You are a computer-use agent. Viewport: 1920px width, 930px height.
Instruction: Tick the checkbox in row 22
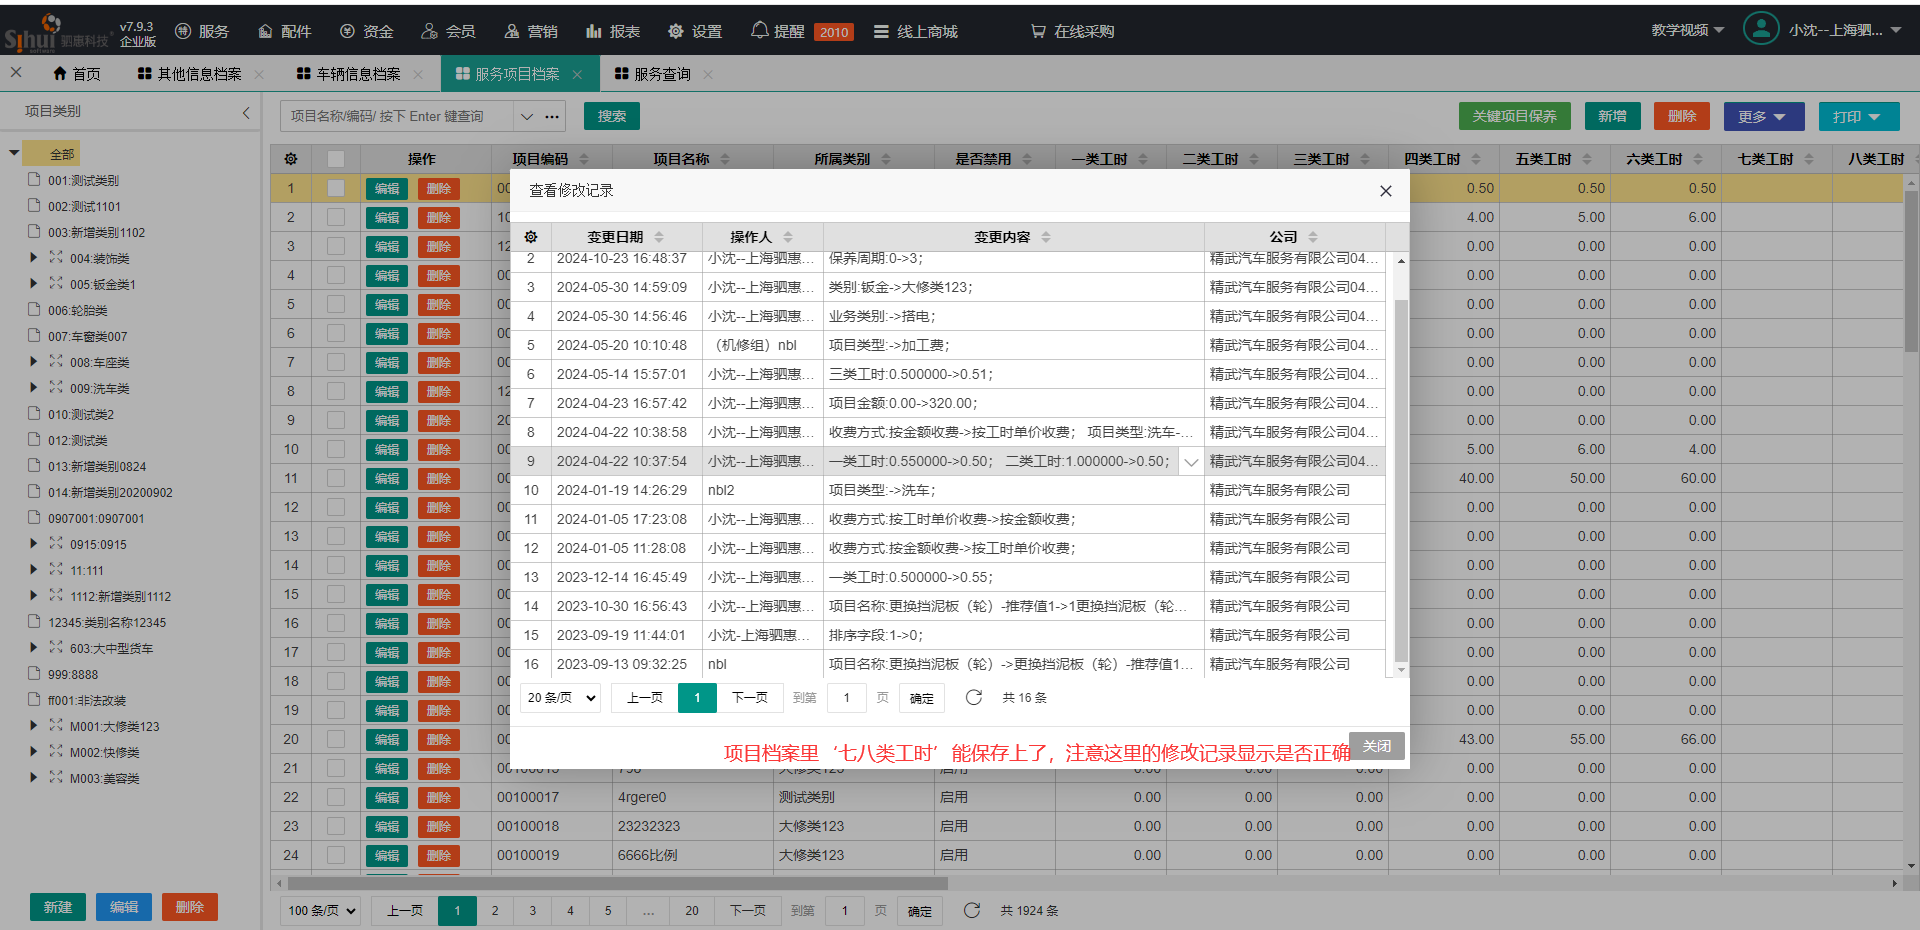pyautogui.click(x=336, y=797)
